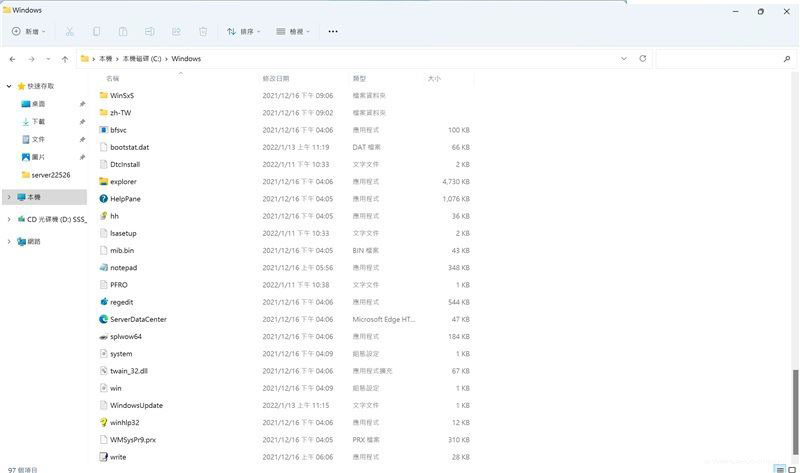Open the 排序 (Sort) dropdown menu
The width and height of the screenshot is (800, 473).
(243, 31)
